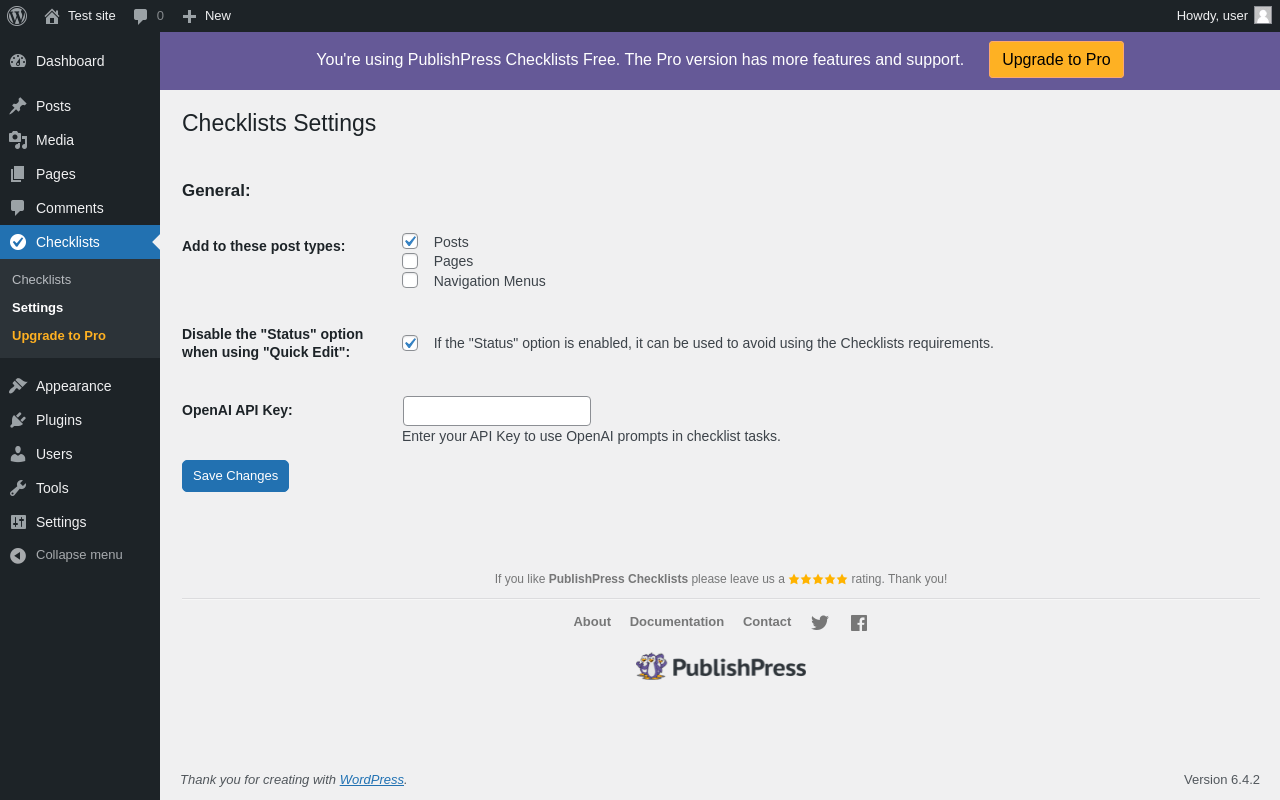
Task: Open PublishPress Facebook icon link
Action: point(859,623)
